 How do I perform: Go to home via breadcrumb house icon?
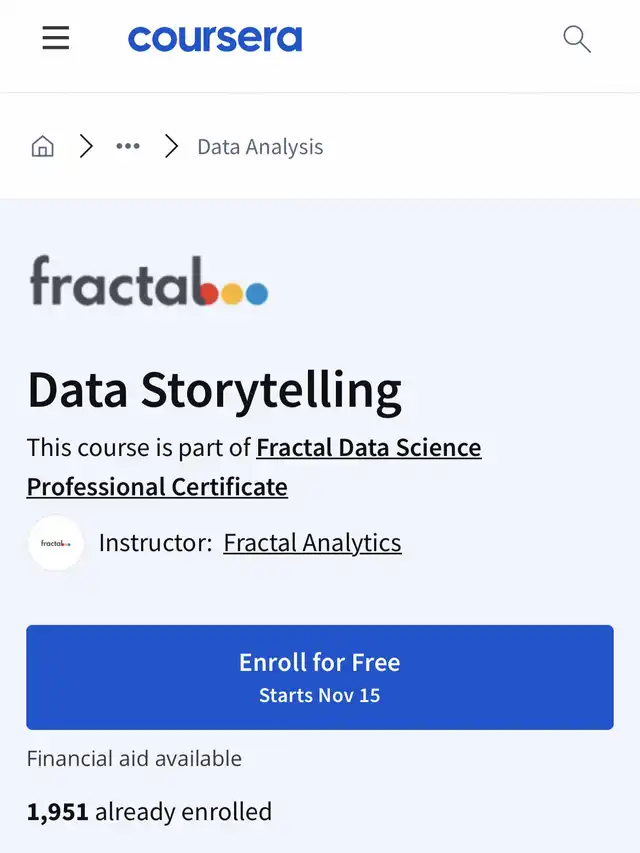click(43, 147)
